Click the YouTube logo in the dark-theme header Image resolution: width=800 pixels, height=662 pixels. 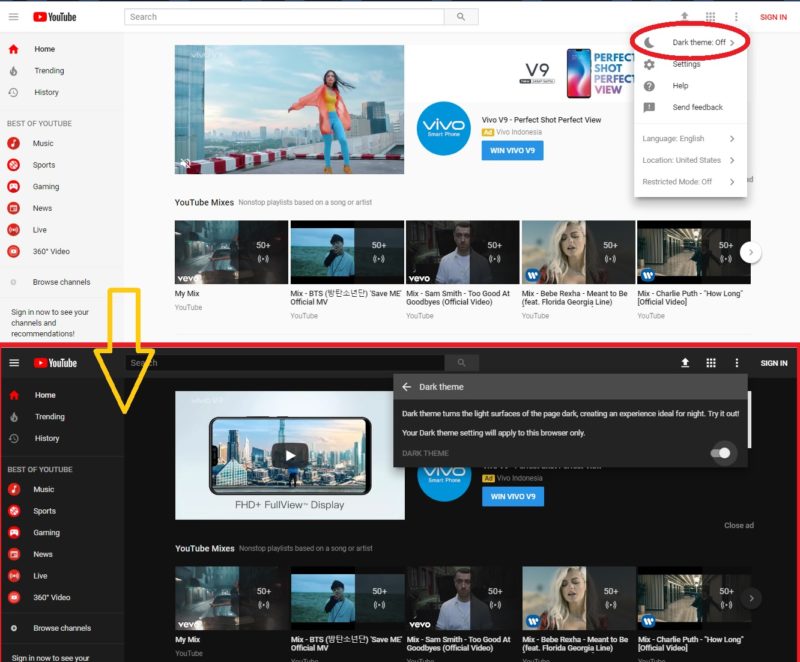pos(55,363)
